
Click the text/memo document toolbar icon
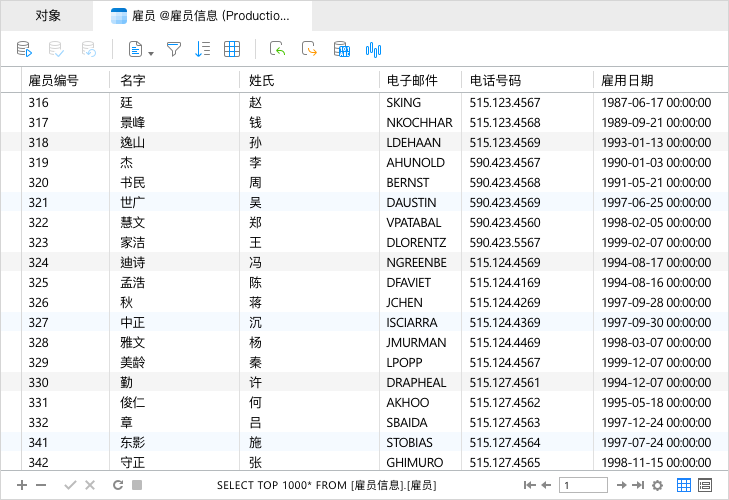pos(135,49)
